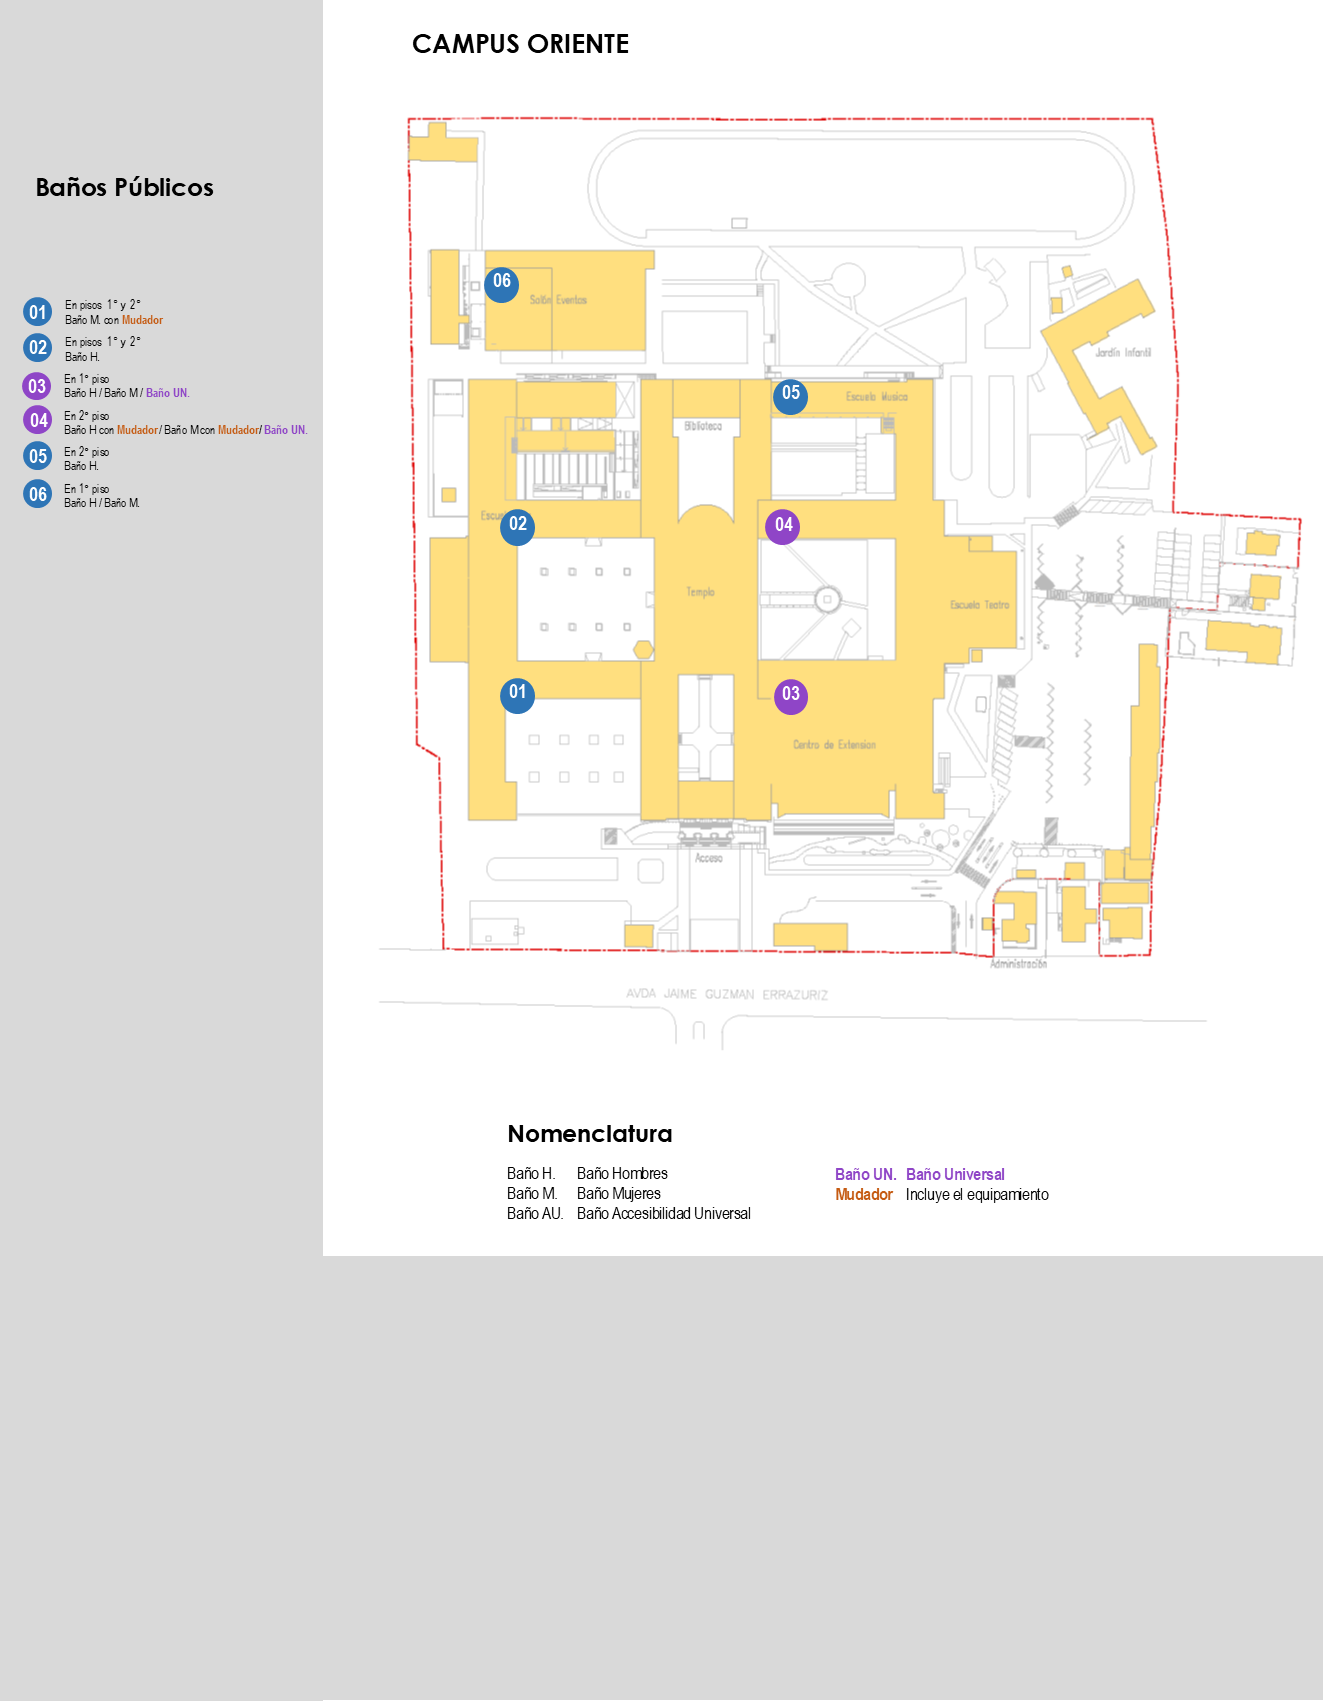1323x1701 pixels.
Task: Click purple Baño UN. abbreviation under Nomenclatura
Action: [x=865, y=1175]
